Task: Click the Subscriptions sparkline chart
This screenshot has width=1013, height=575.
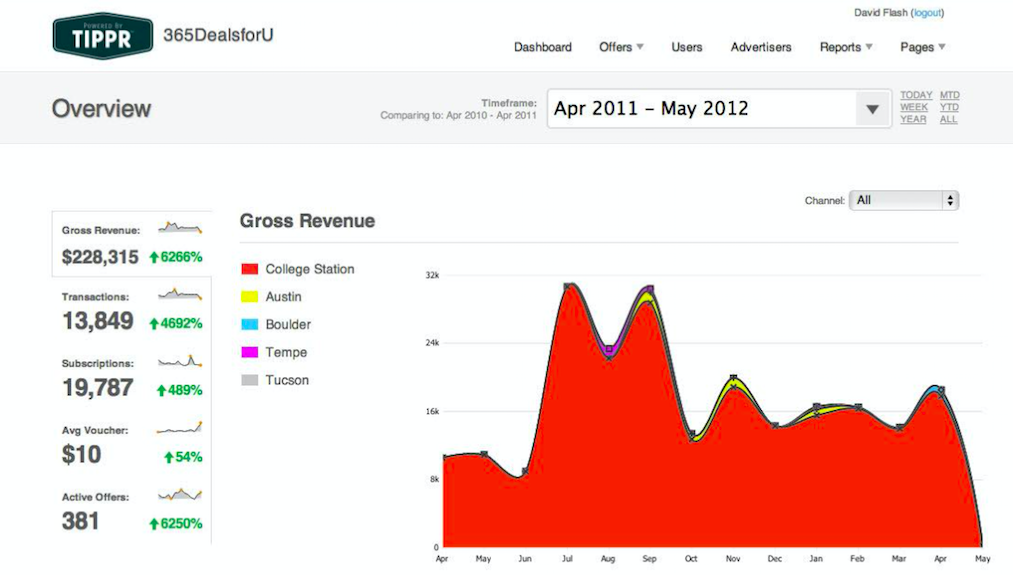Action: pyautogui.click(x=180, y=361)
